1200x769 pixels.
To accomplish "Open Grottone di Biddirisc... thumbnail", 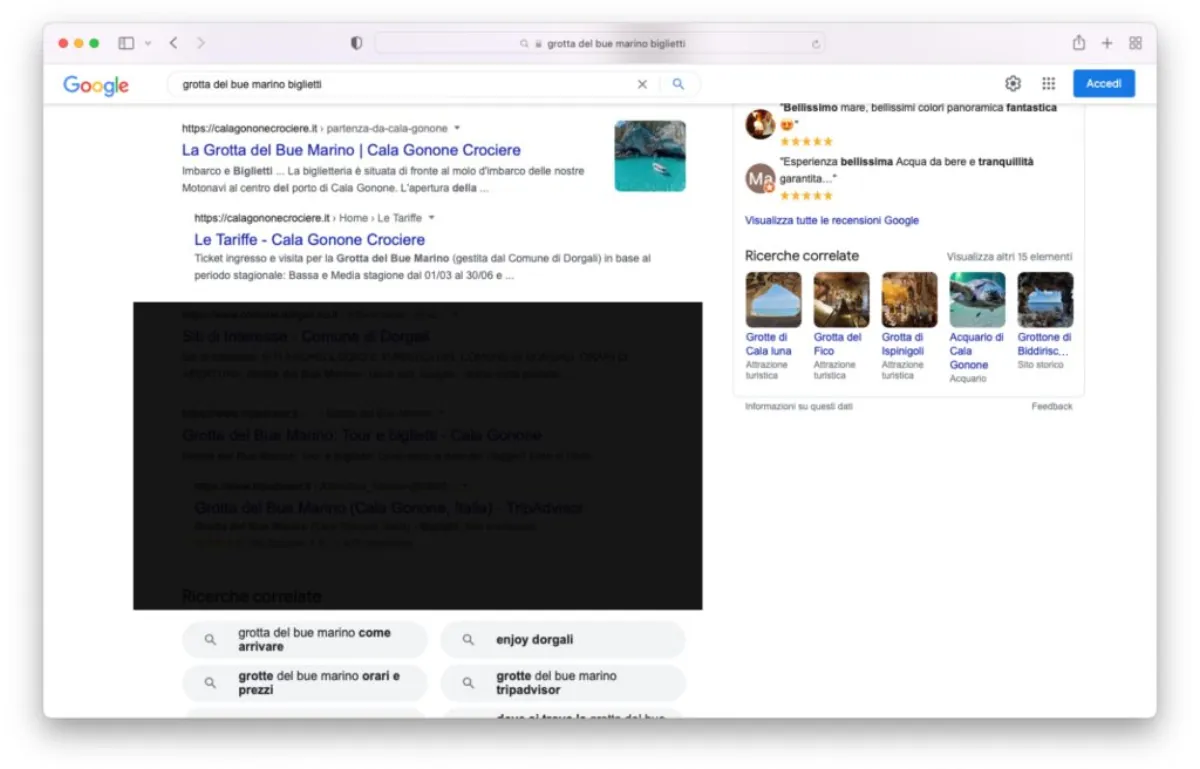I will click(1046, 300).
